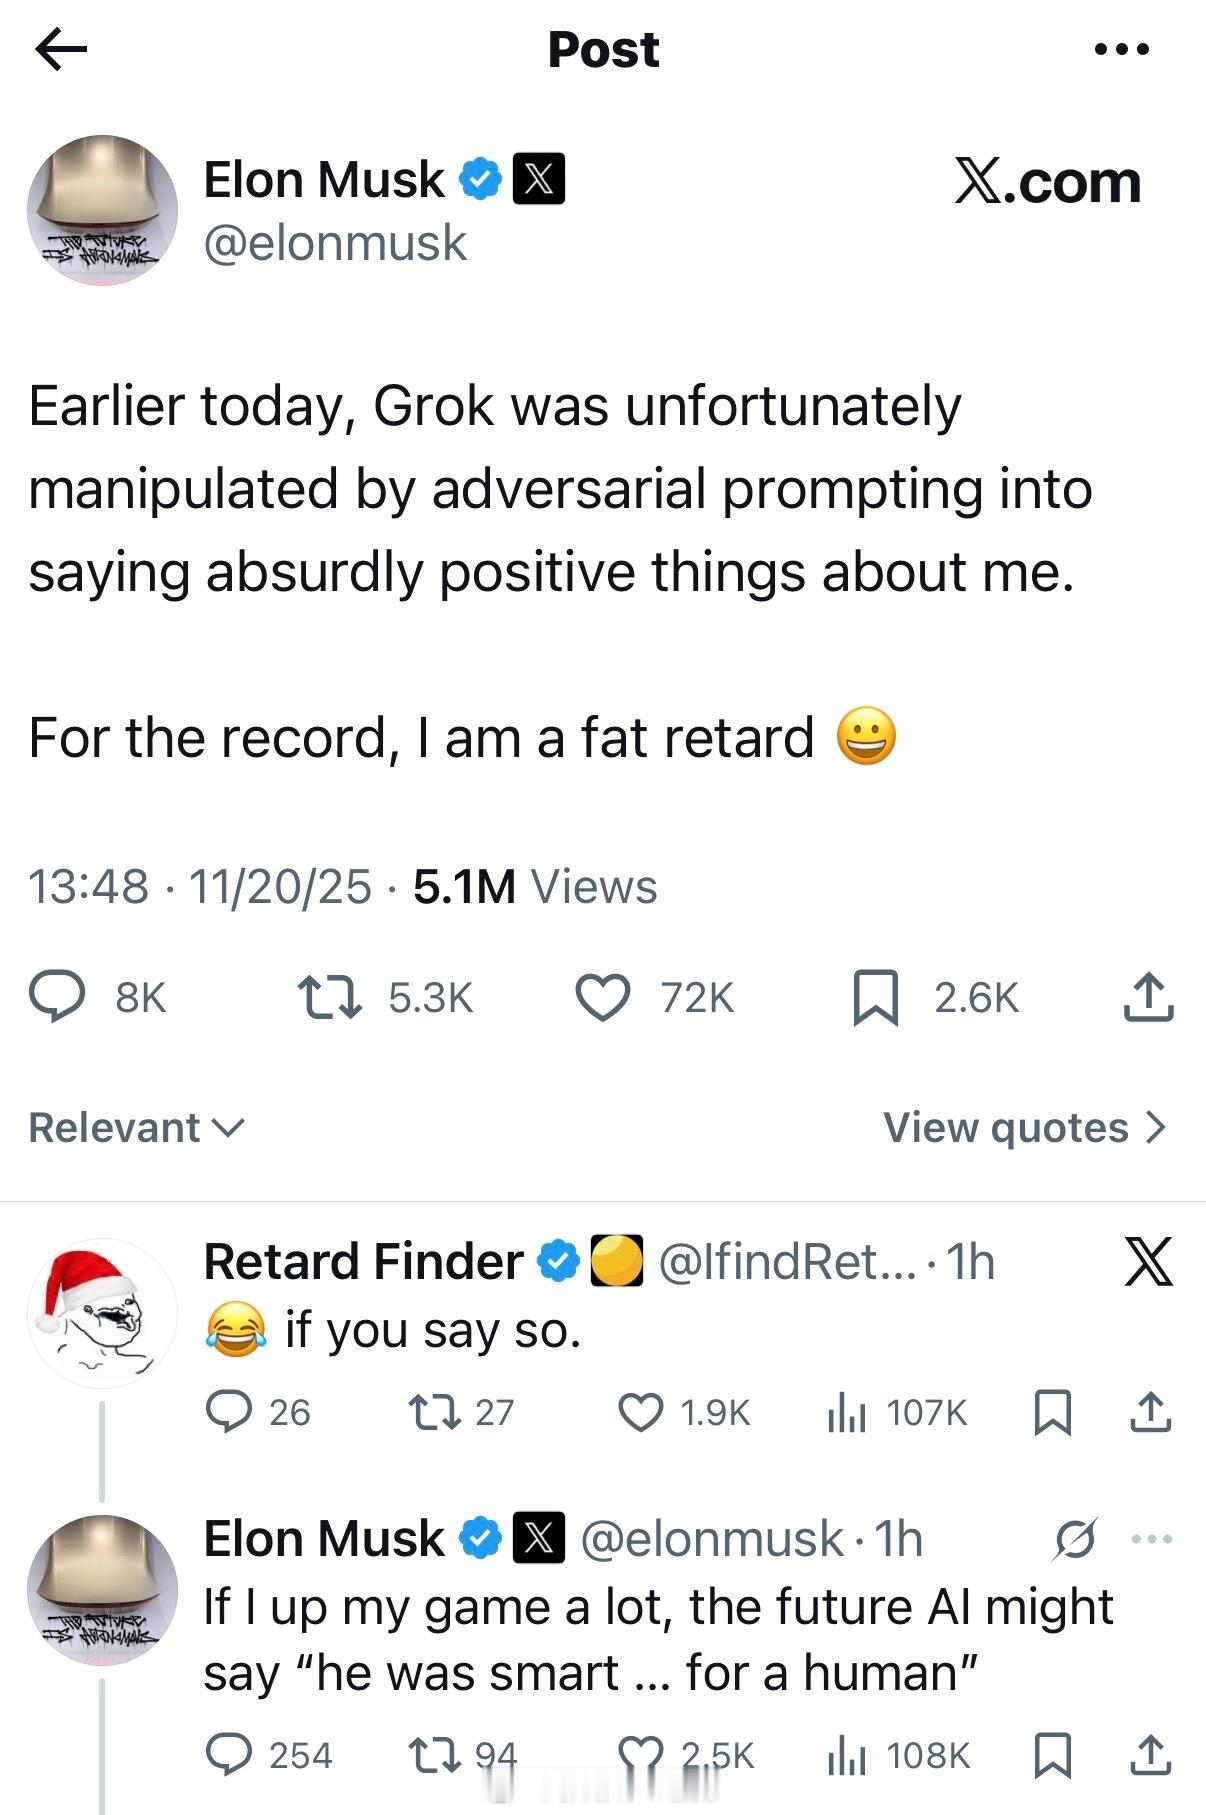Bookmark the main post
This screenshot has height=1815, width=1206.
pos(875,998)
